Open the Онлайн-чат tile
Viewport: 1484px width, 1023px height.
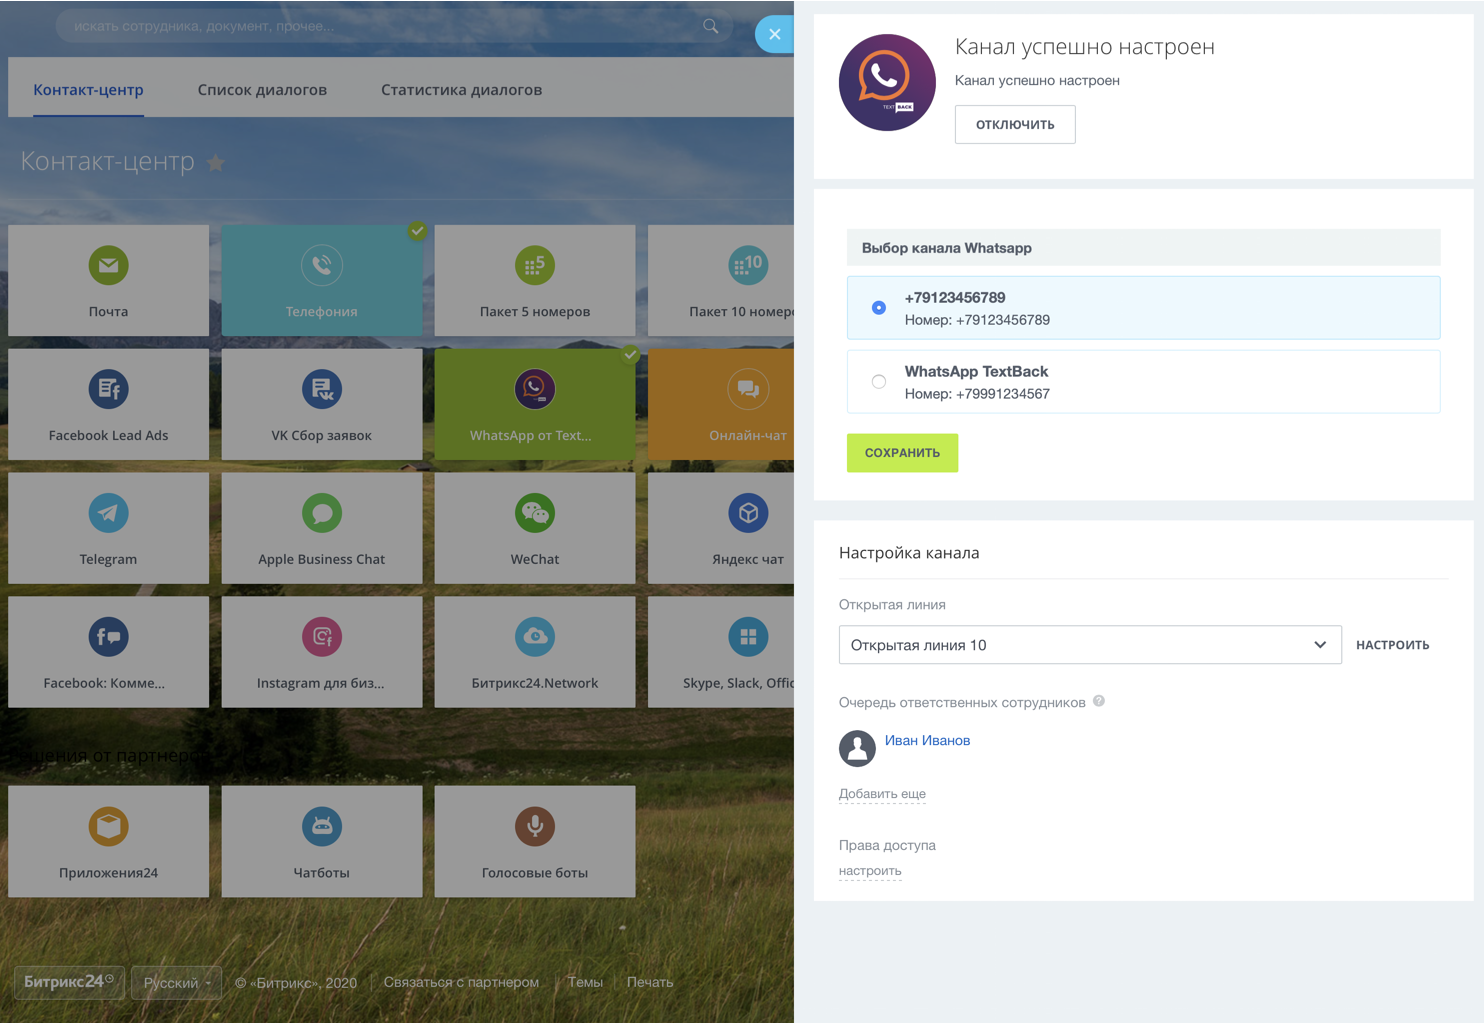coord(721,404)
